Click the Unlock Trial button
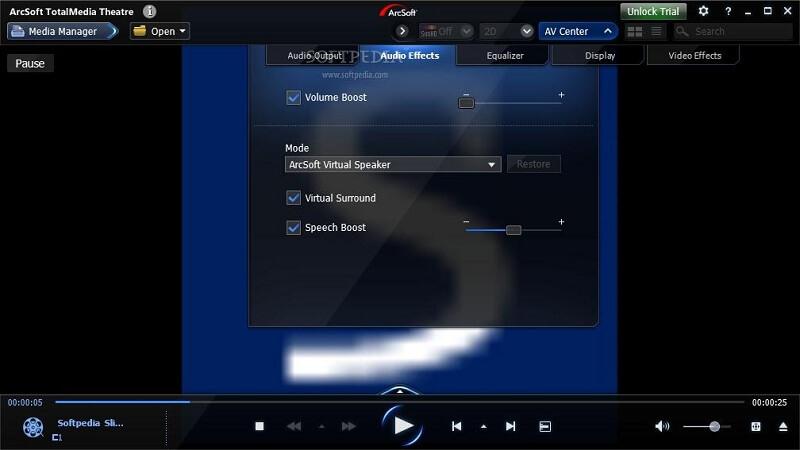The height and width of the screenshot is (450, 800). click(653, 11)
